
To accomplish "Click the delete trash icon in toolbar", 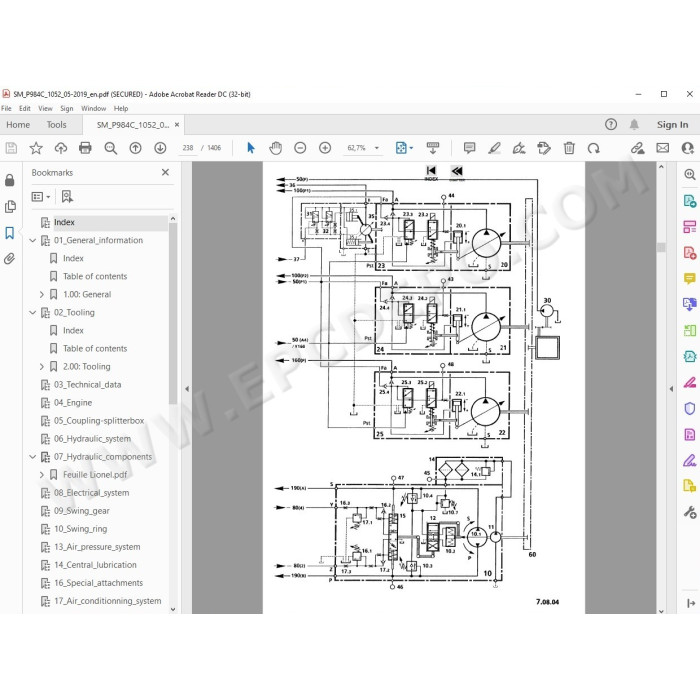I will pyautogui.click(x=569, y=148).
